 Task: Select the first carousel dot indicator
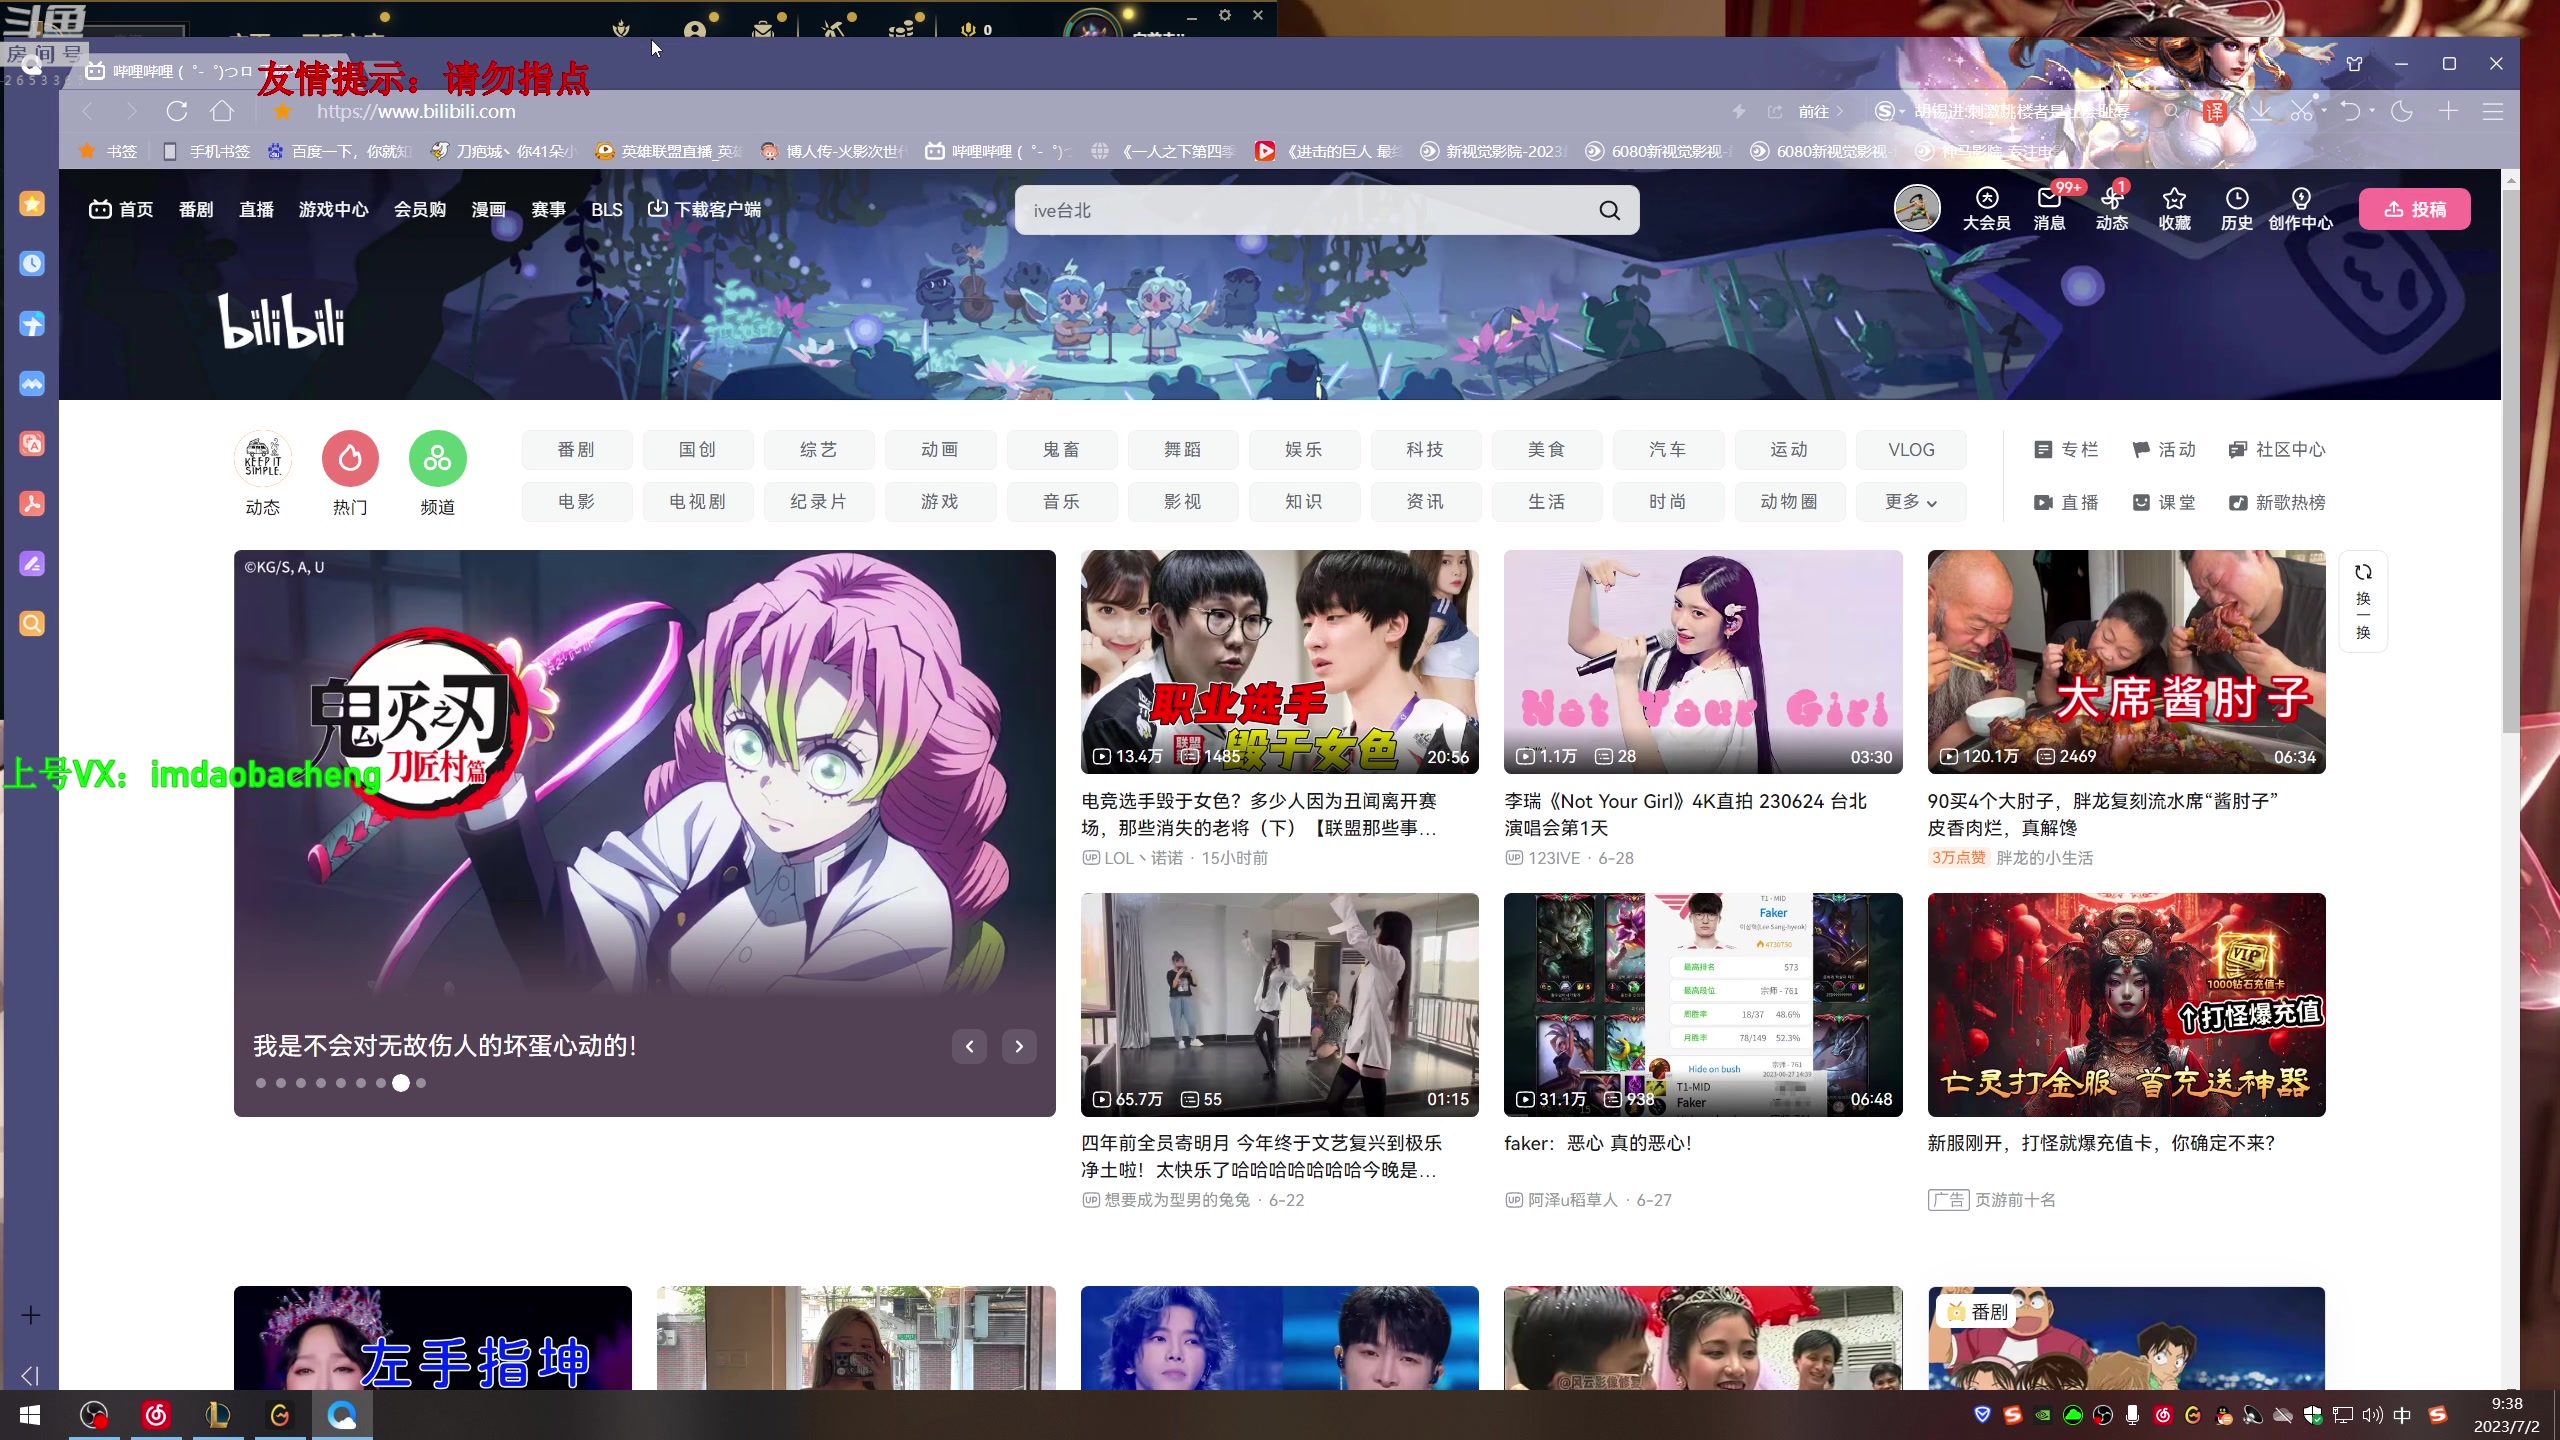pos(261,1083)
